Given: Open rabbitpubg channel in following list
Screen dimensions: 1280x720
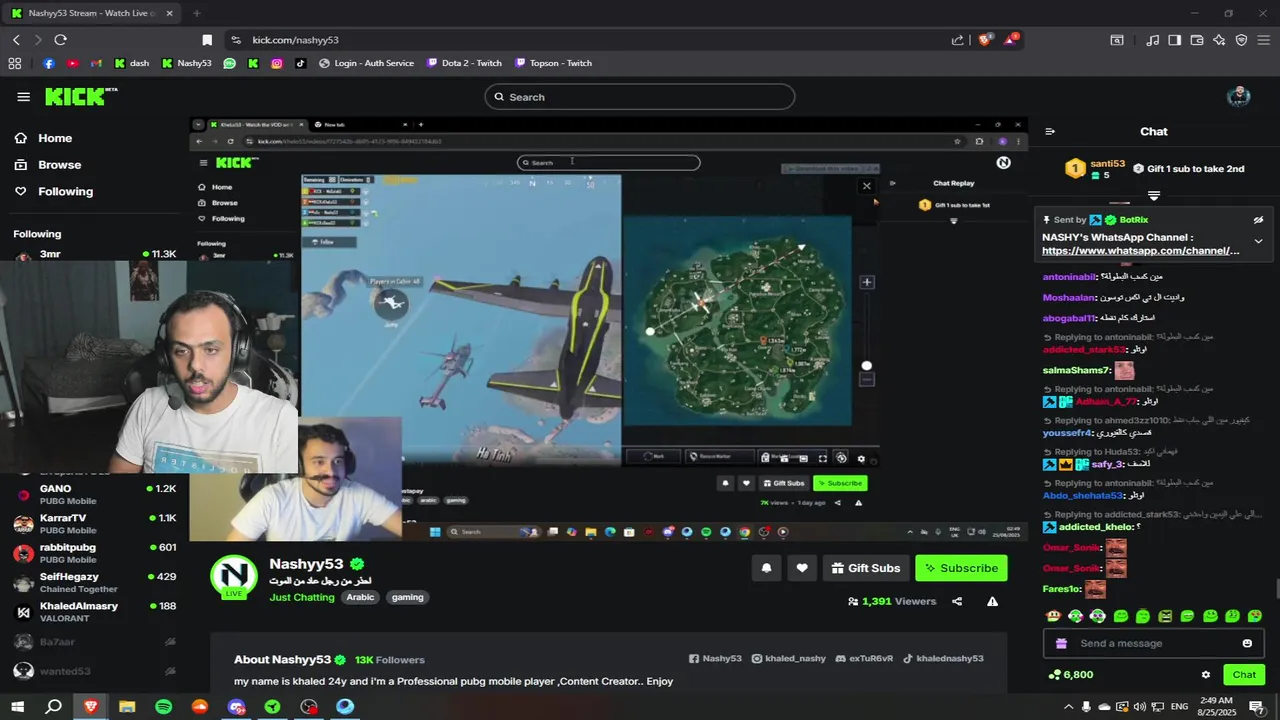Looking at the screenshot, I should pos(95,553).
